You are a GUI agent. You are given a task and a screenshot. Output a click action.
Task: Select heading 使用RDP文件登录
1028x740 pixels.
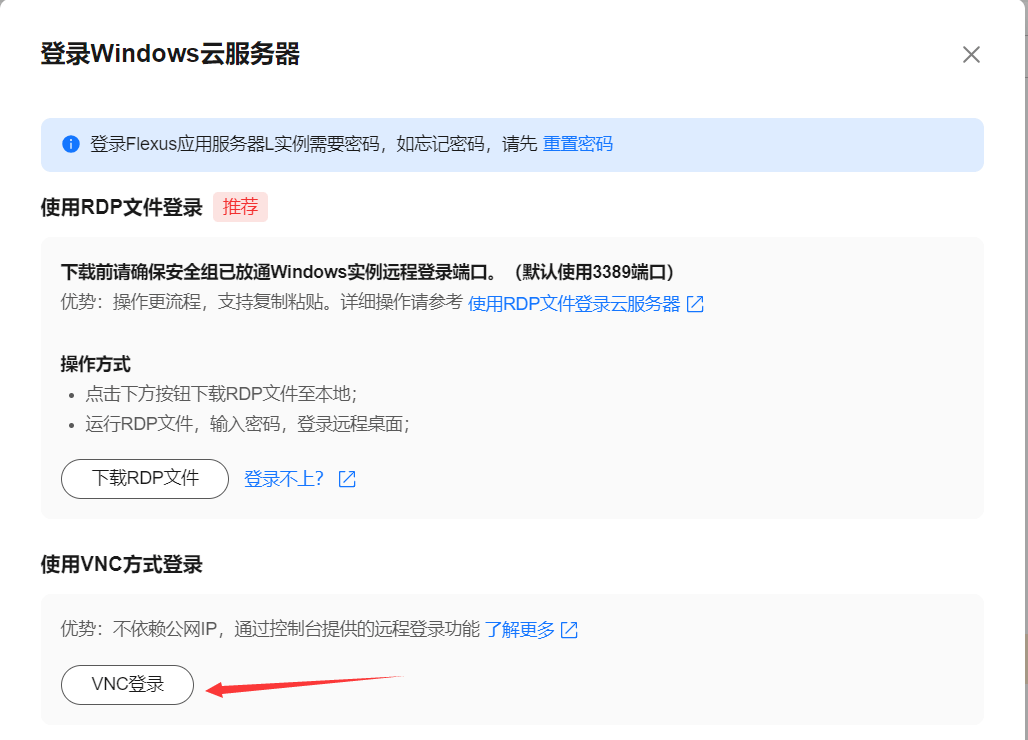tap(121, 207)
